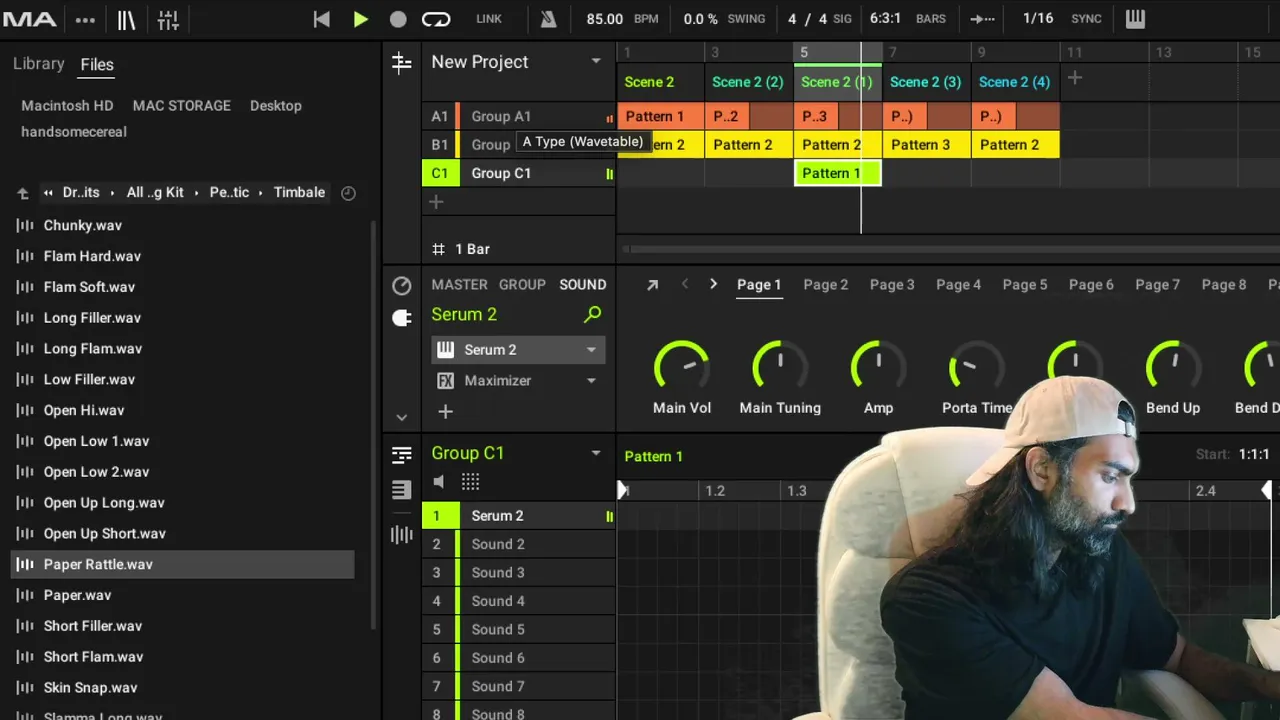Expand the control area chevron

[x=402, y=417]
